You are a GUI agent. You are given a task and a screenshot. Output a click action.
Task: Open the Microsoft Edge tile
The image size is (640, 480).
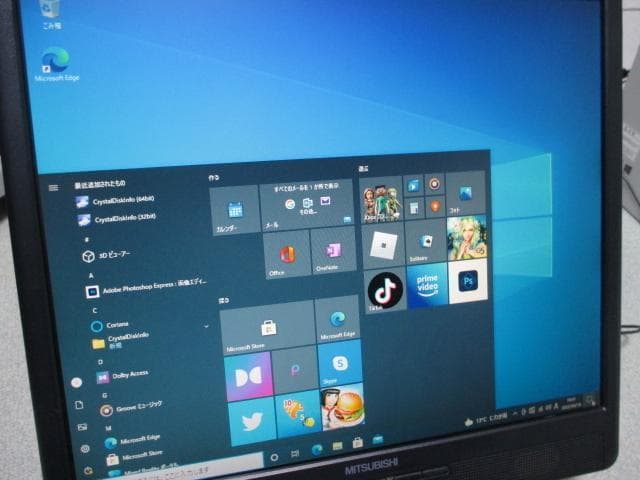click(x=338, y=320)
